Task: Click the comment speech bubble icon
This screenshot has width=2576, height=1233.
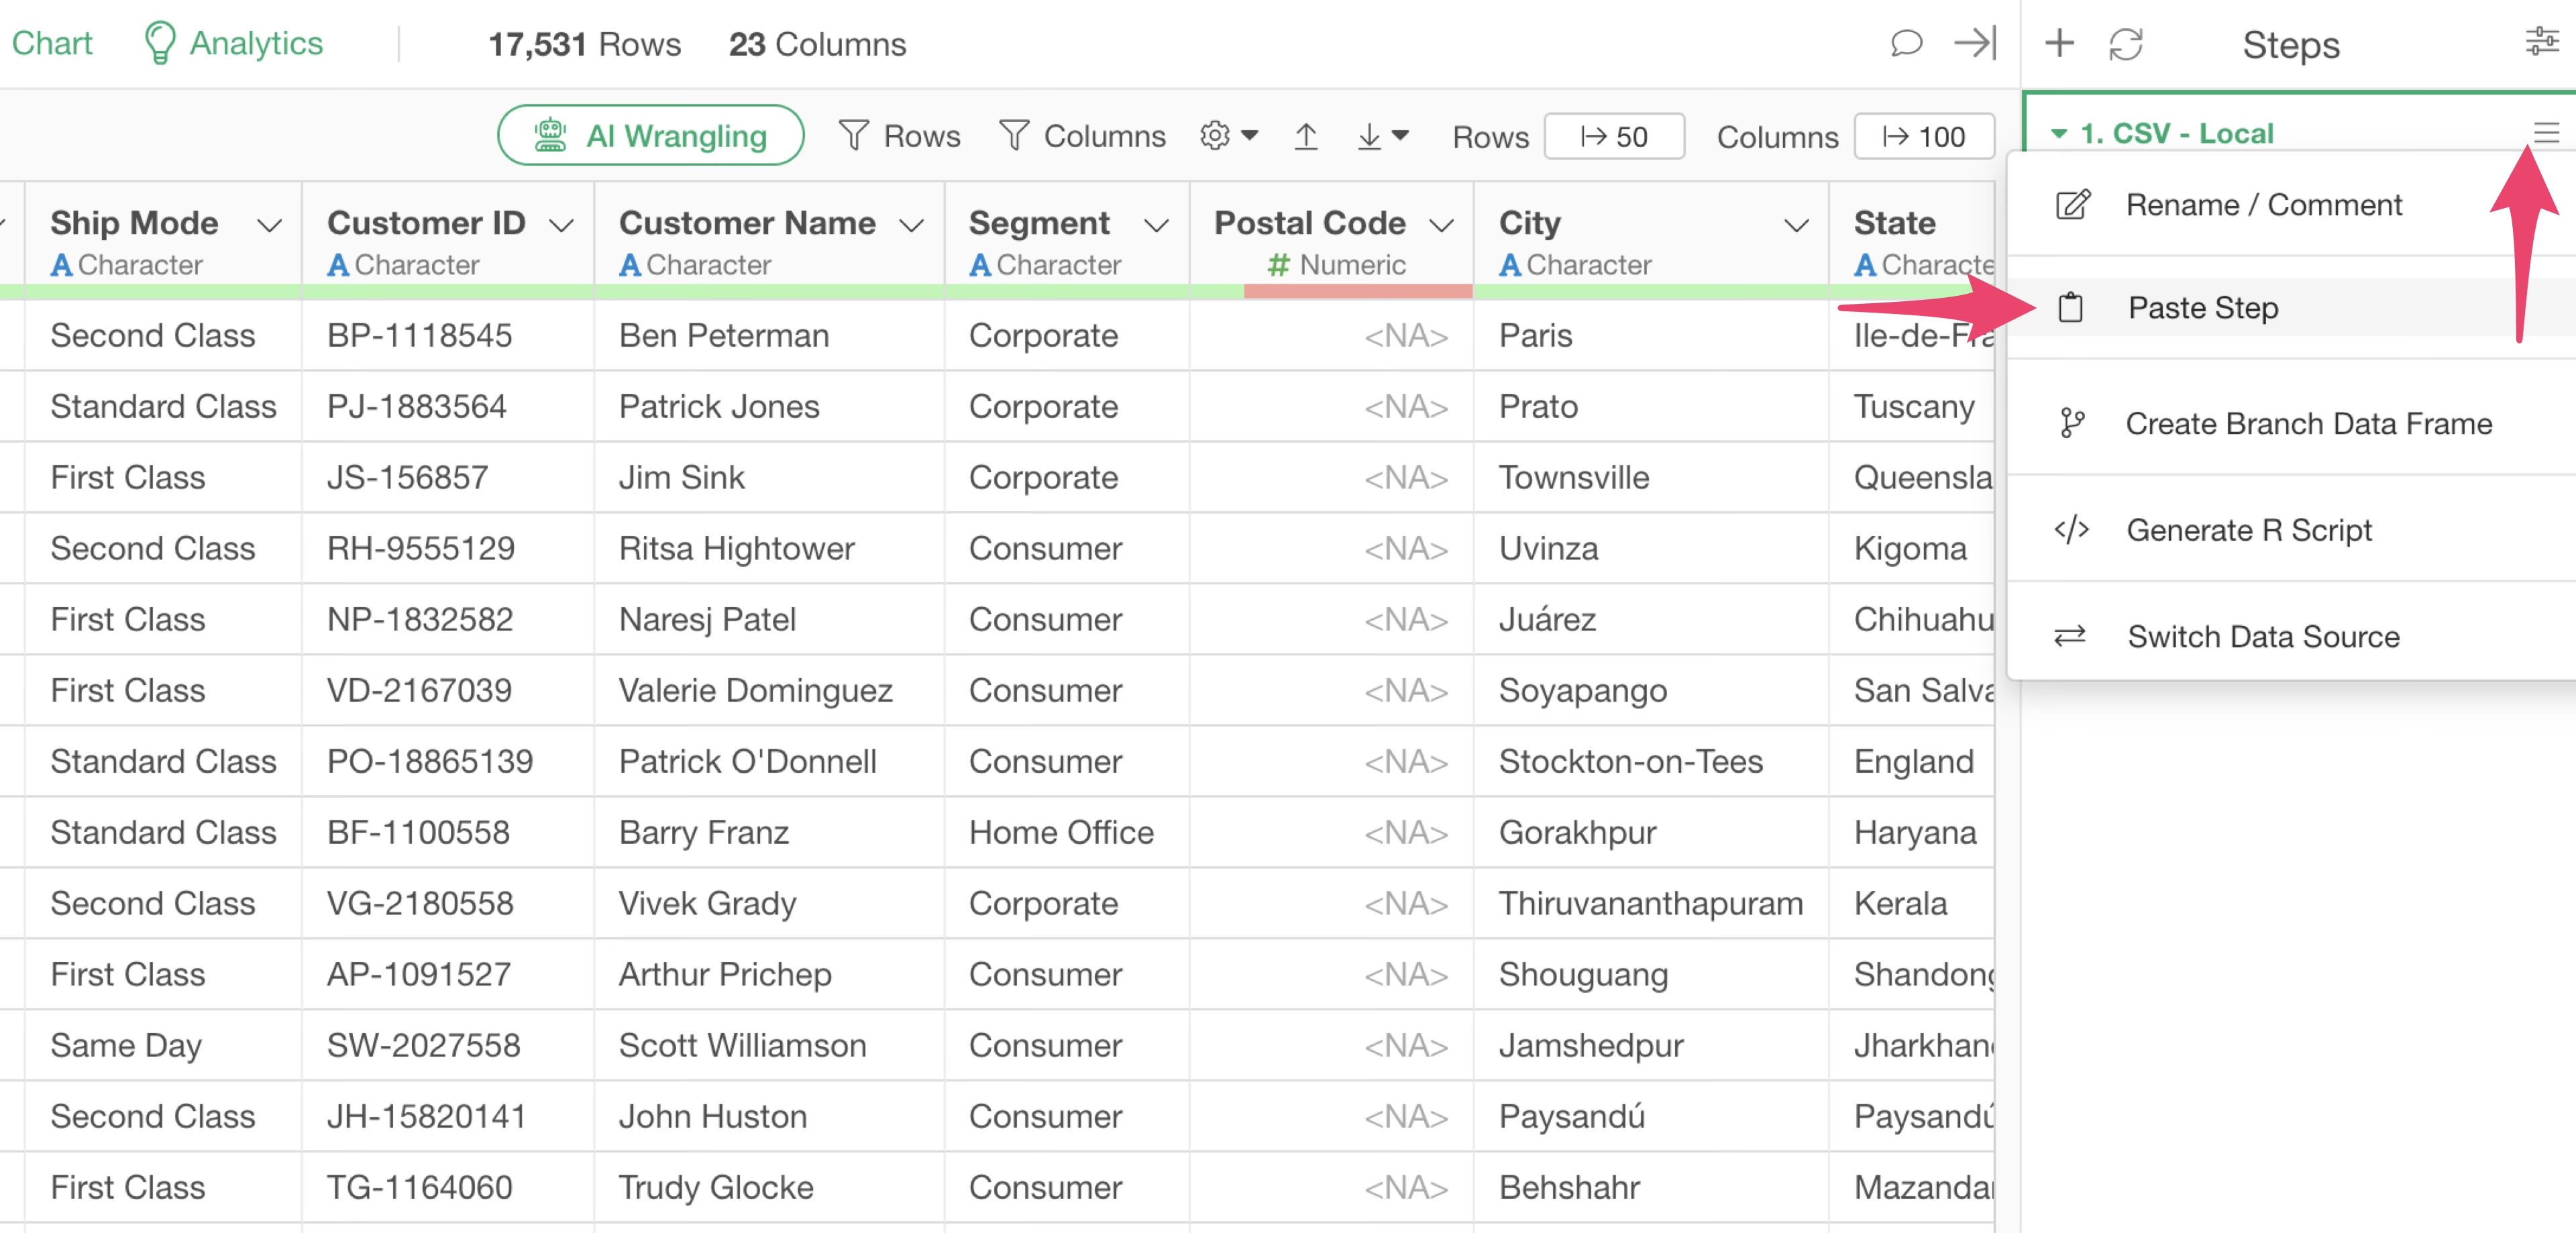Action: [x=1906, y=43]
